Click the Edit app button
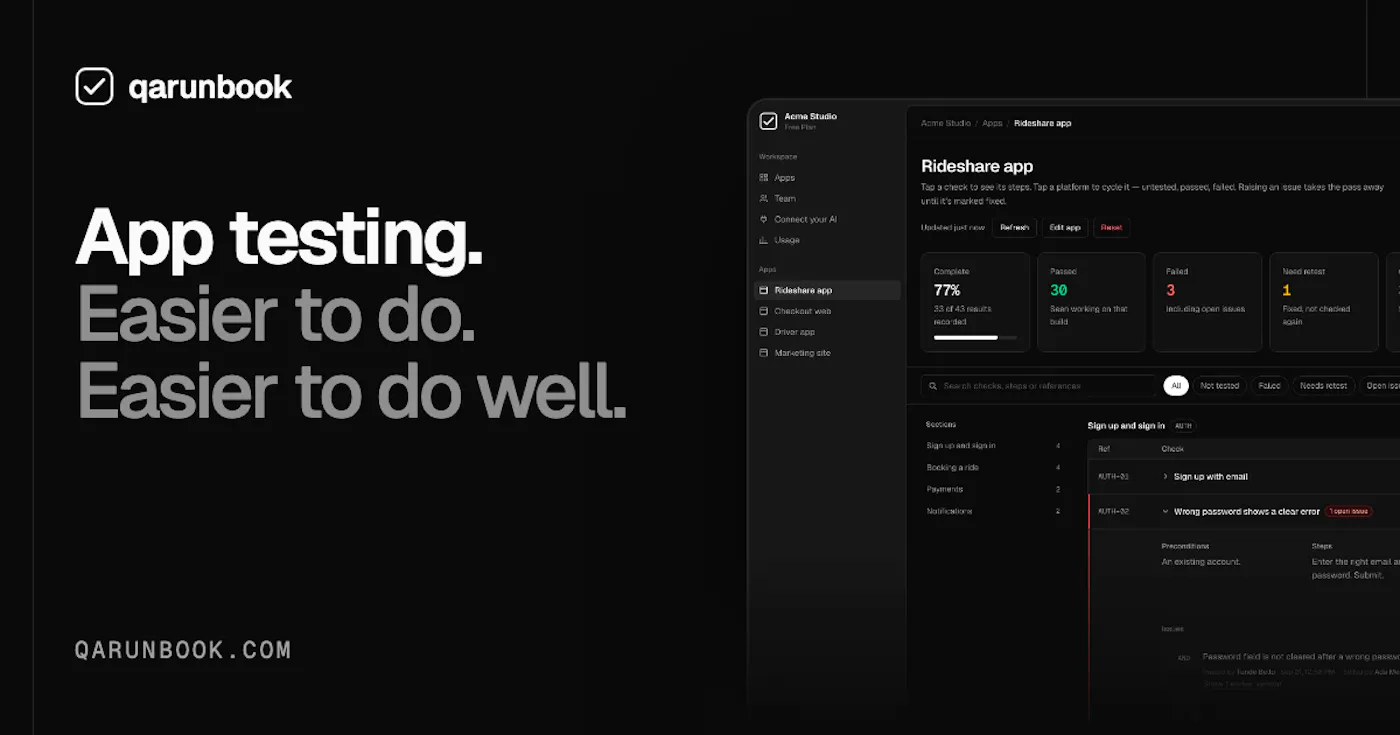The height and width of the screenshot is (735, 1400). 1065,227
